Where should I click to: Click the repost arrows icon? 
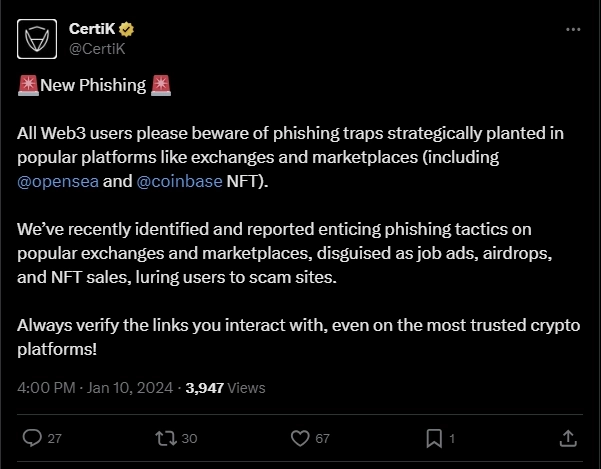[x=166, y=438]
